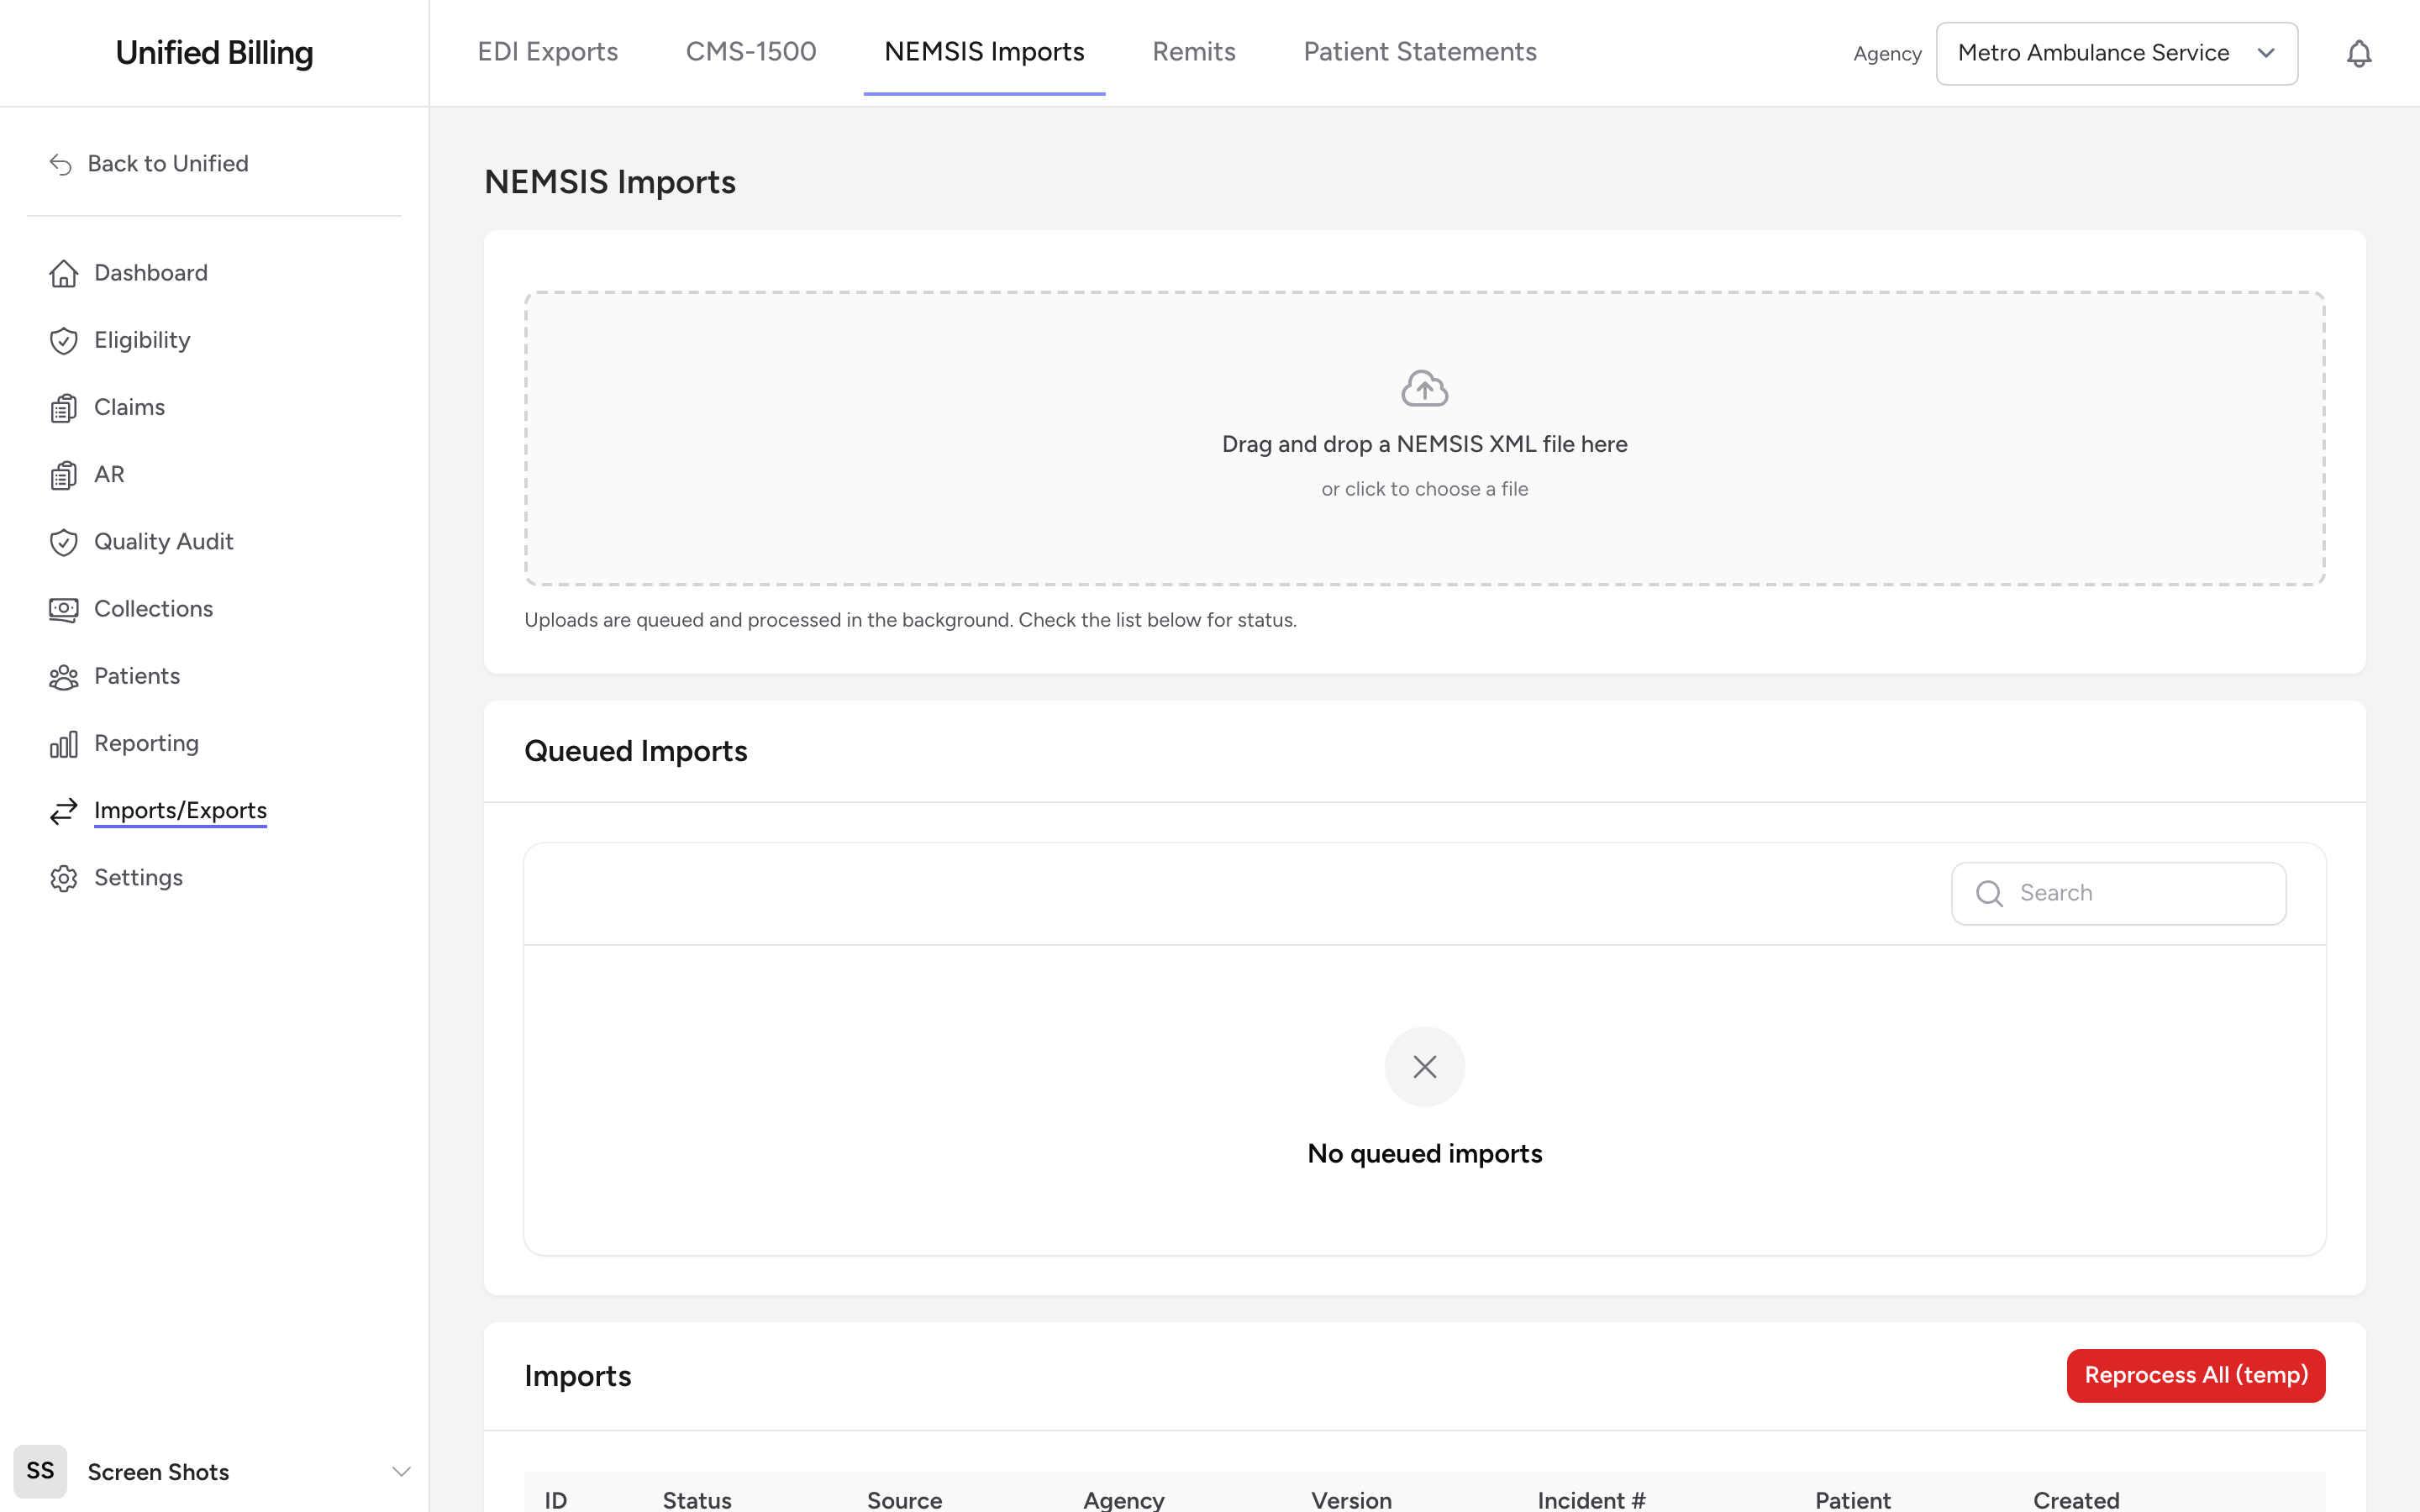The width and height of the screenshot is (2420, 1512).
Task: Click the Collections cash icon
Action: (64, 609)
